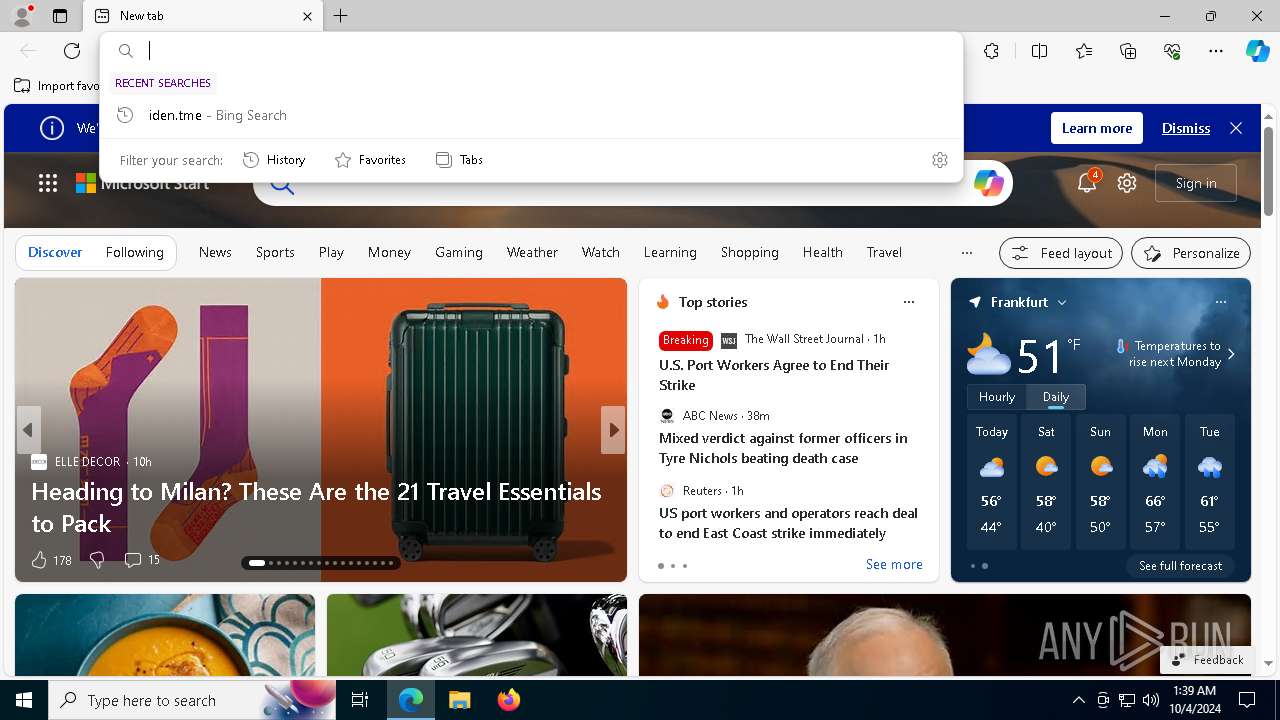The width and height of the screenshot is (1280, 720).
Task: Open Collections icon
Action: point(1128,51)
